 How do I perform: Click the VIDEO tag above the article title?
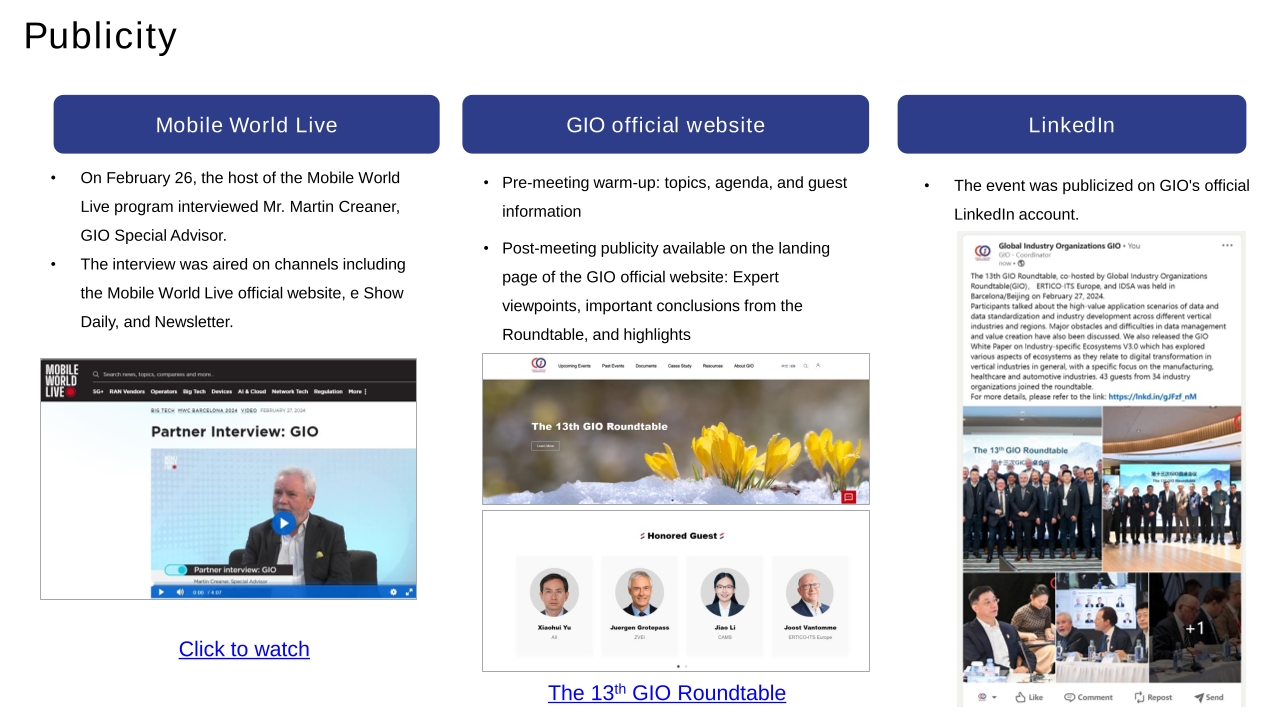[248, 411]
